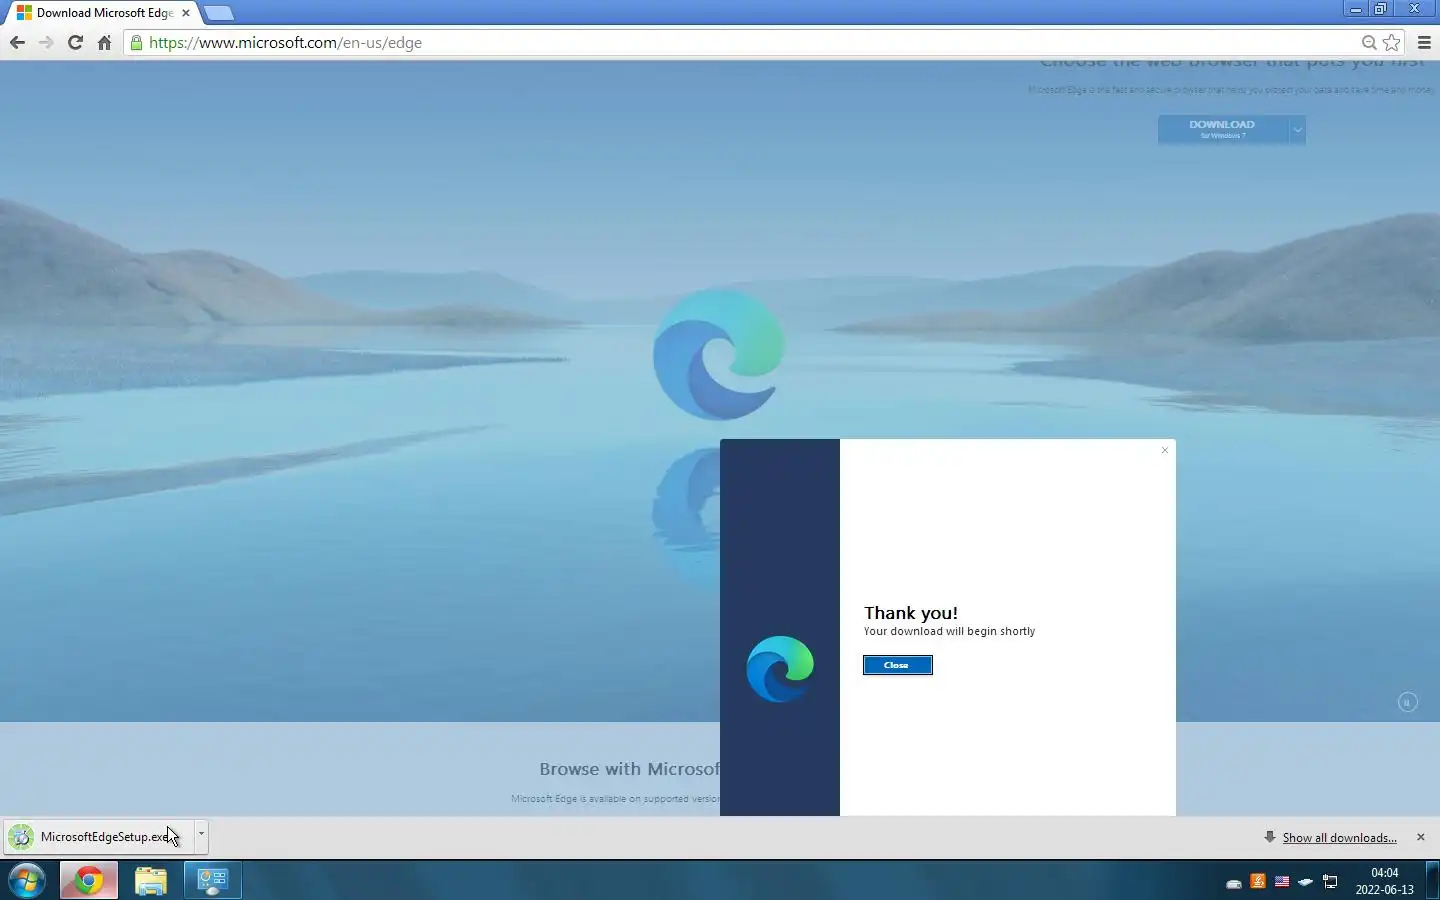Open the MicrosoftEdgeSetup.exe downloaded file
The image size is (1440, 900).
pos(98,836)
